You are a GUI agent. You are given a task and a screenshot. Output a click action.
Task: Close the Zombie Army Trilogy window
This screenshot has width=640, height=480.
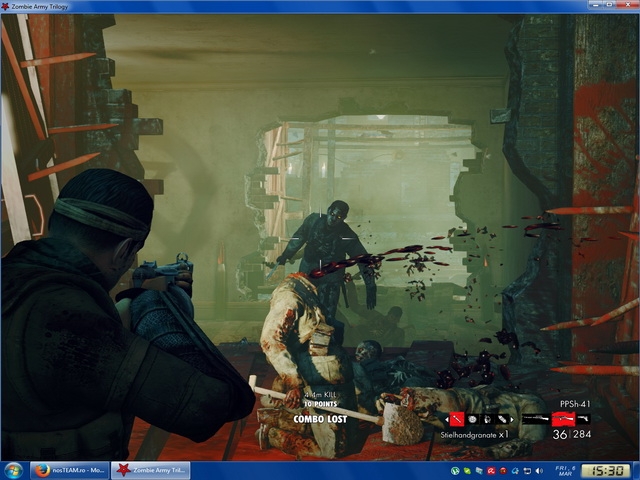(x=628, y=4)
